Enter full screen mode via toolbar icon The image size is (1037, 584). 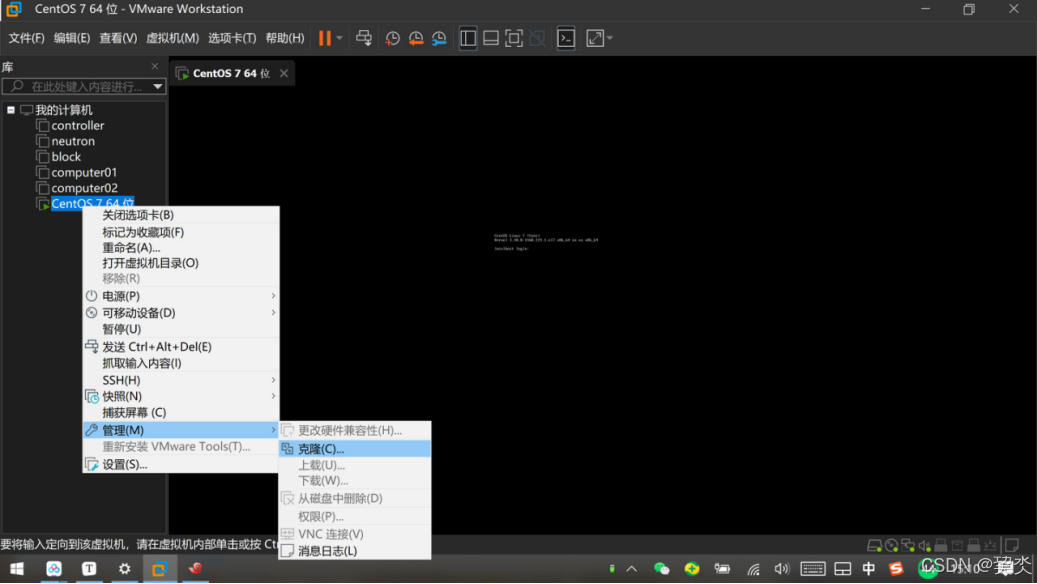pos(514,38)
